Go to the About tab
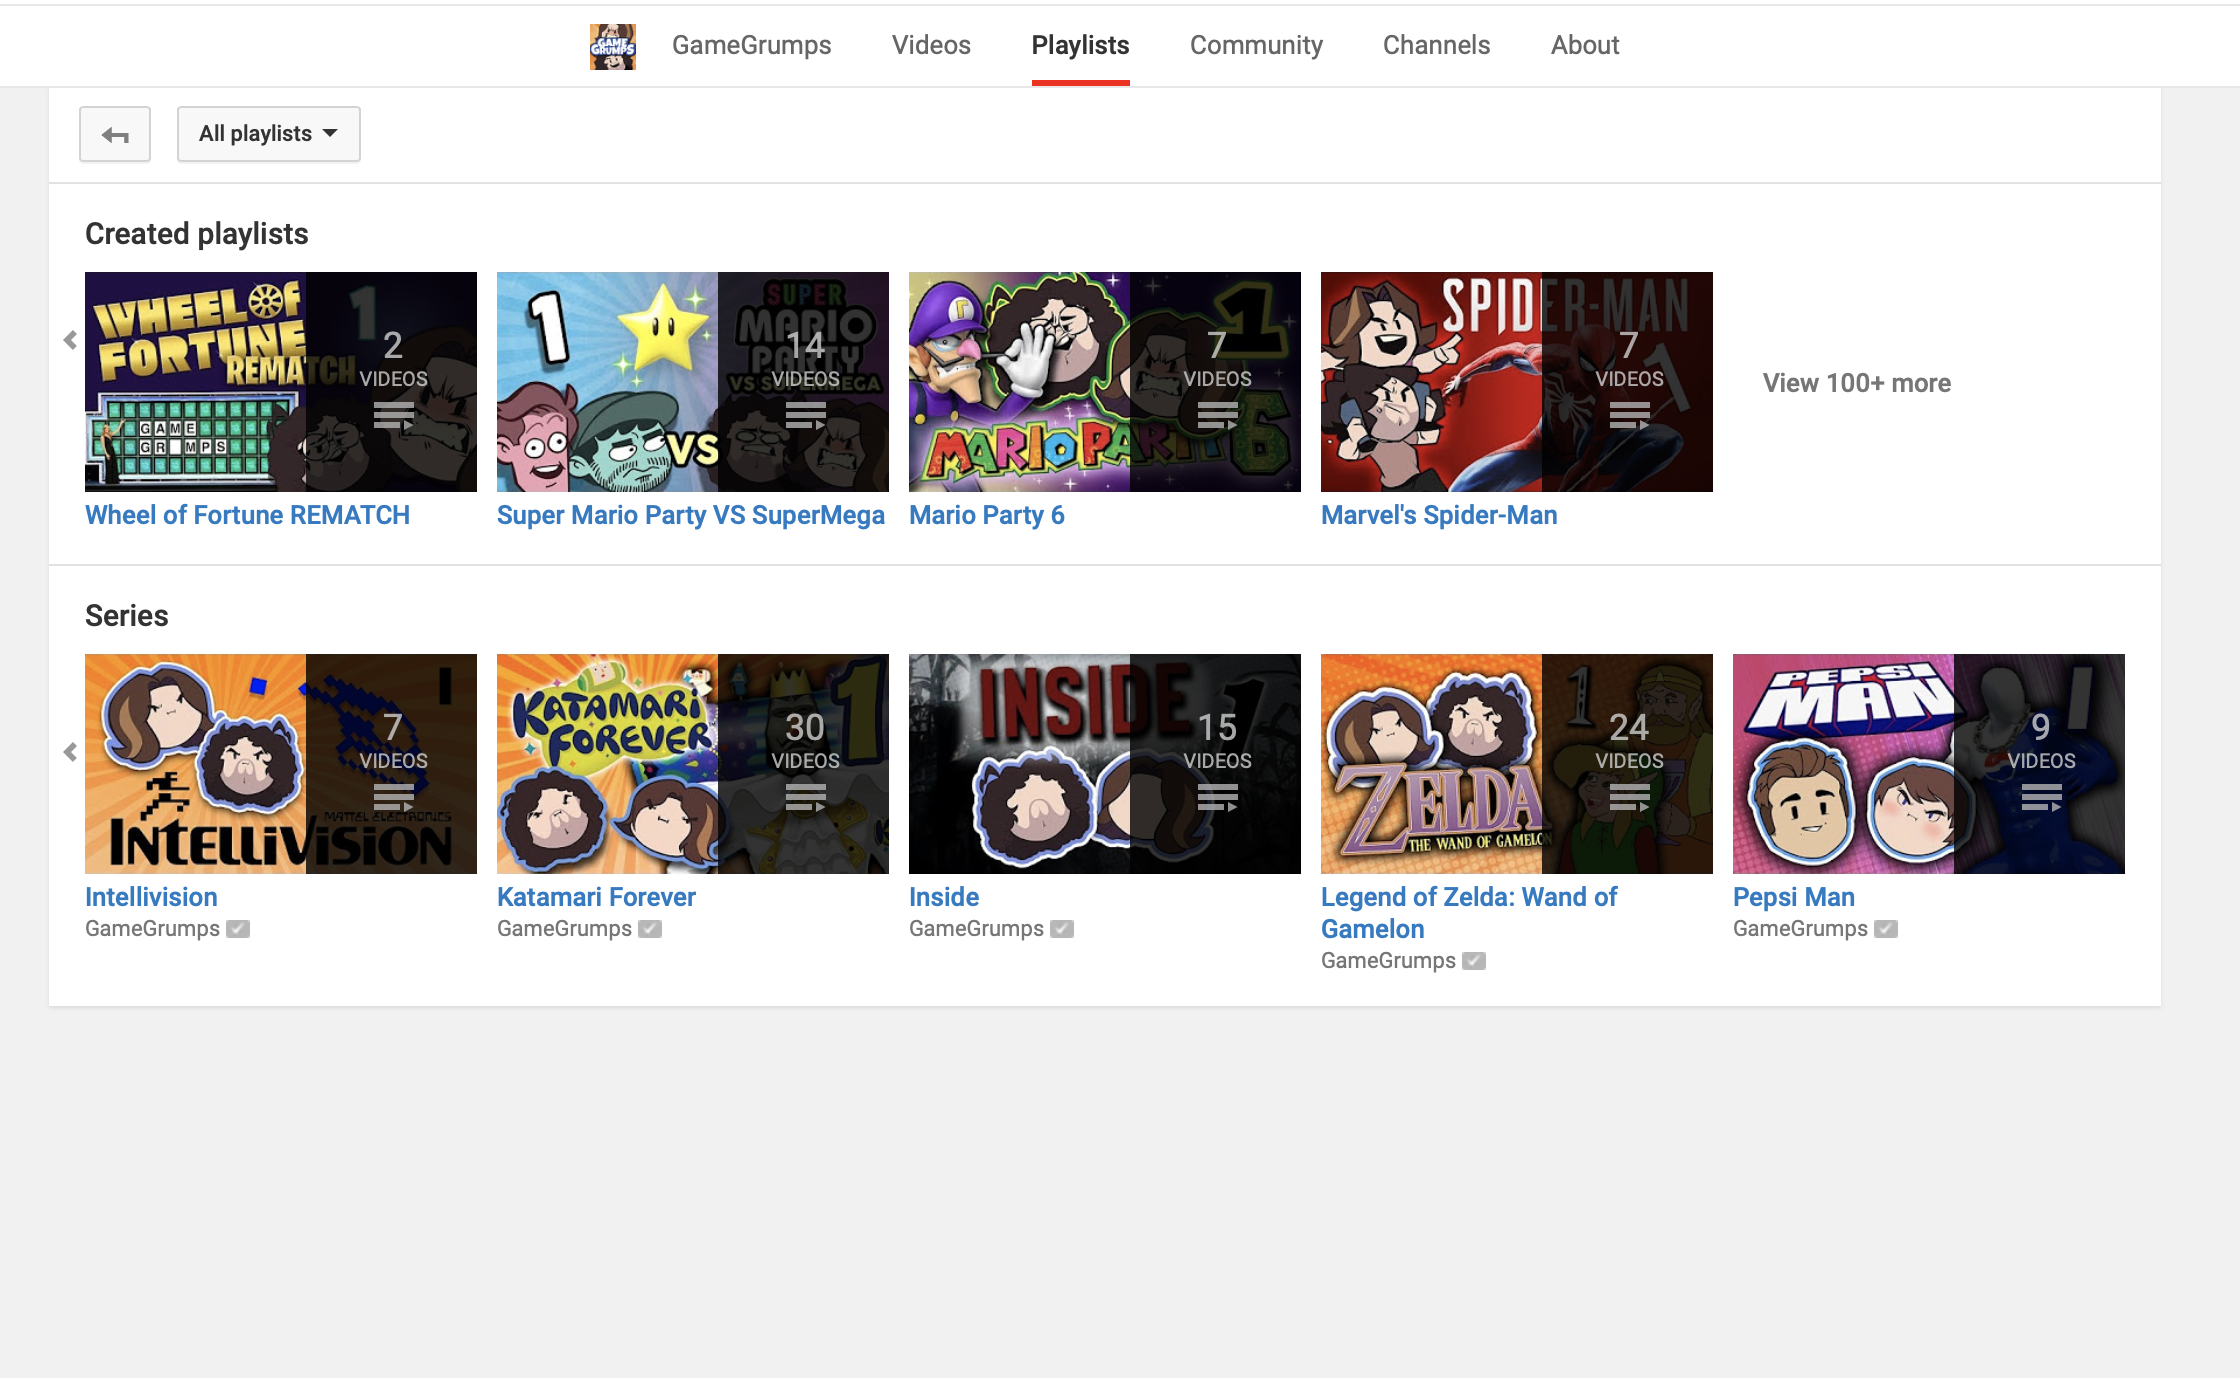 coord(1585,45)
